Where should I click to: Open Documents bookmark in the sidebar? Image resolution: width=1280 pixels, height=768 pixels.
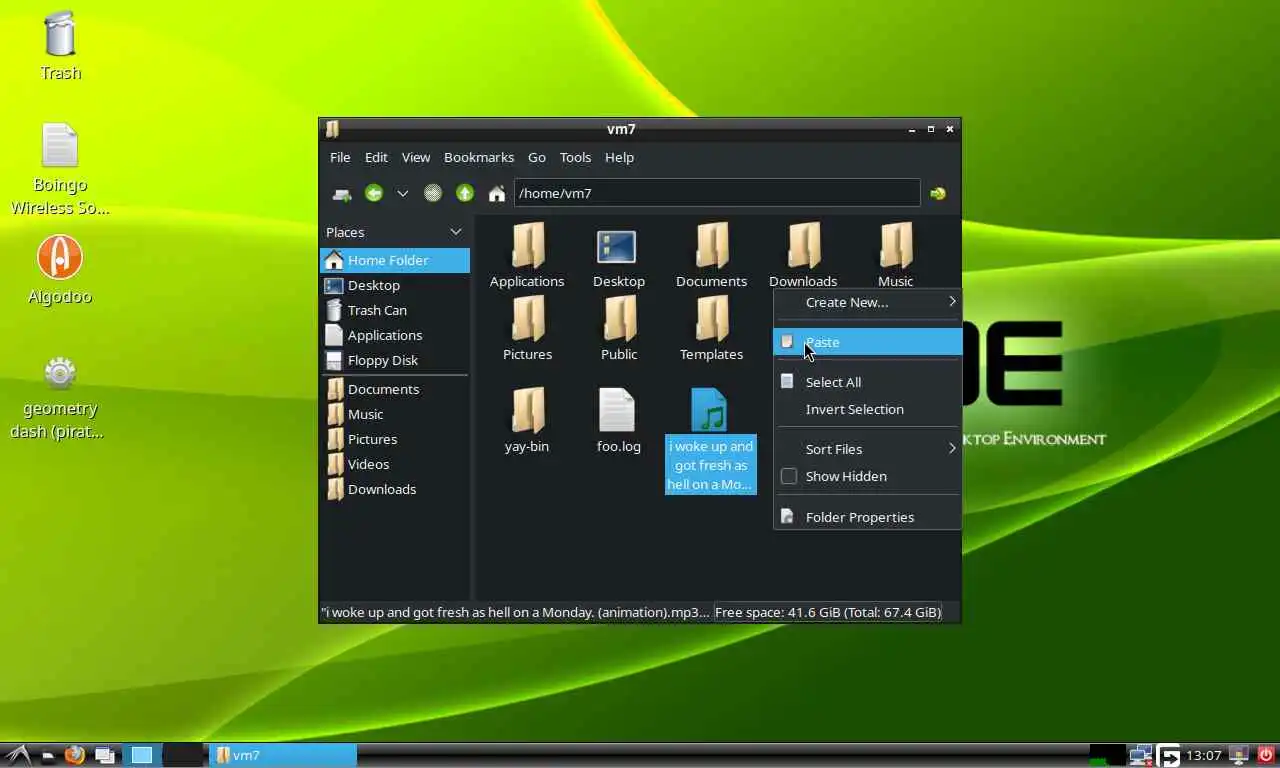(x=394, y=389)
